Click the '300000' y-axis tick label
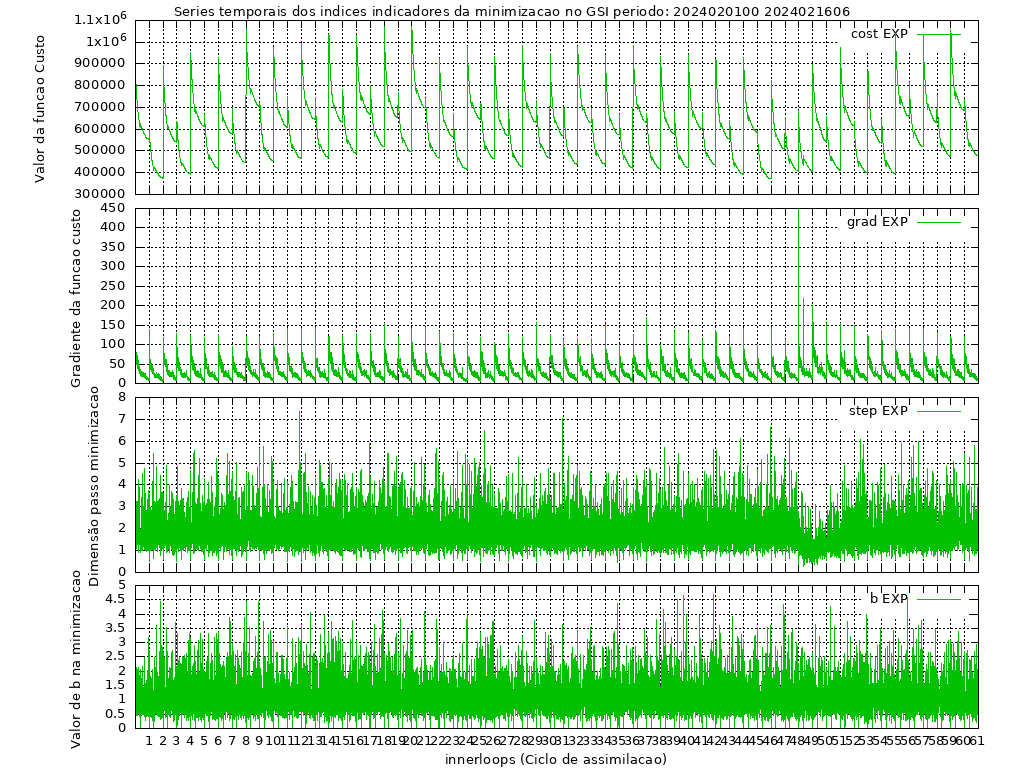Image resolution: width=1024 pixels, height=768 pixels. (100, 194)
